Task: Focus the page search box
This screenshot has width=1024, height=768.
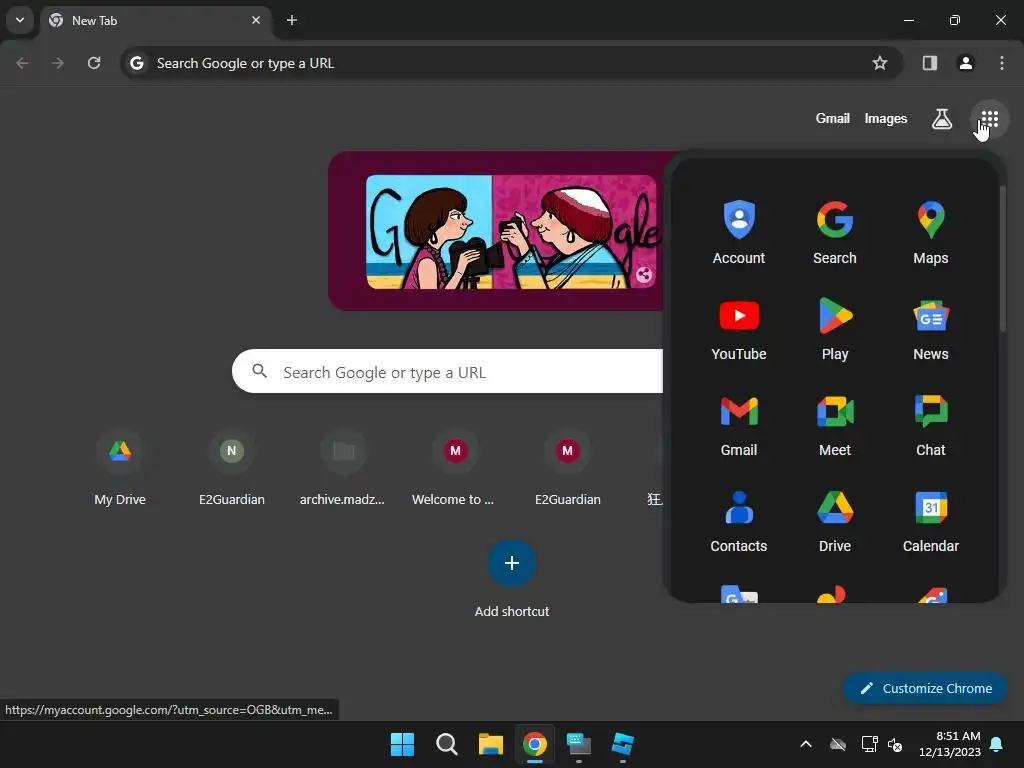Action: 447,372
